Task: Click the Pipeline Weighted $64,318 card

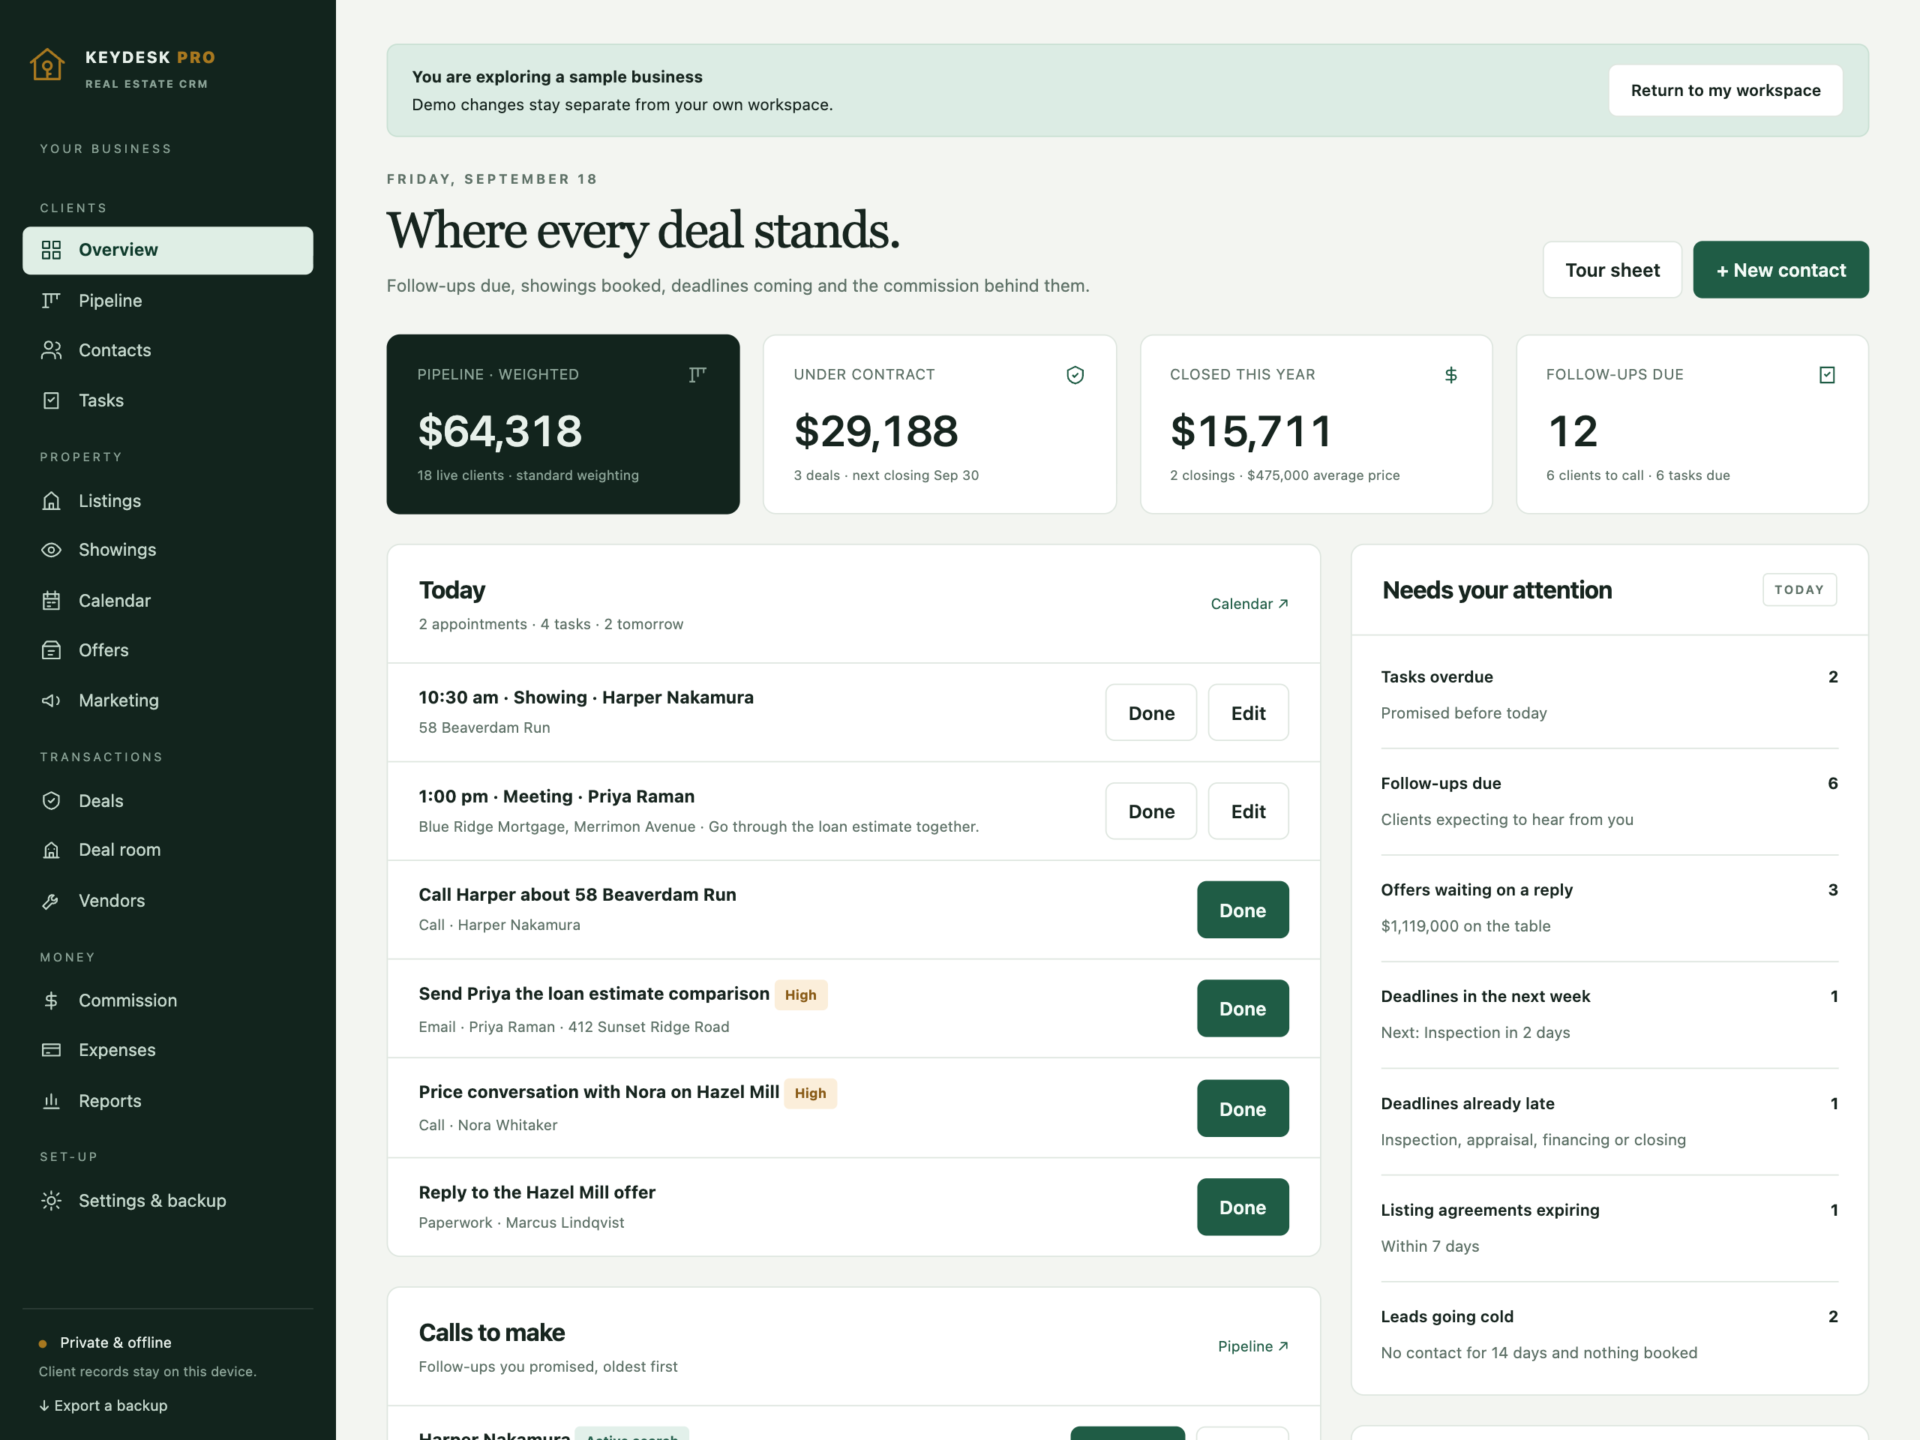Action: [x=563, y=424]
